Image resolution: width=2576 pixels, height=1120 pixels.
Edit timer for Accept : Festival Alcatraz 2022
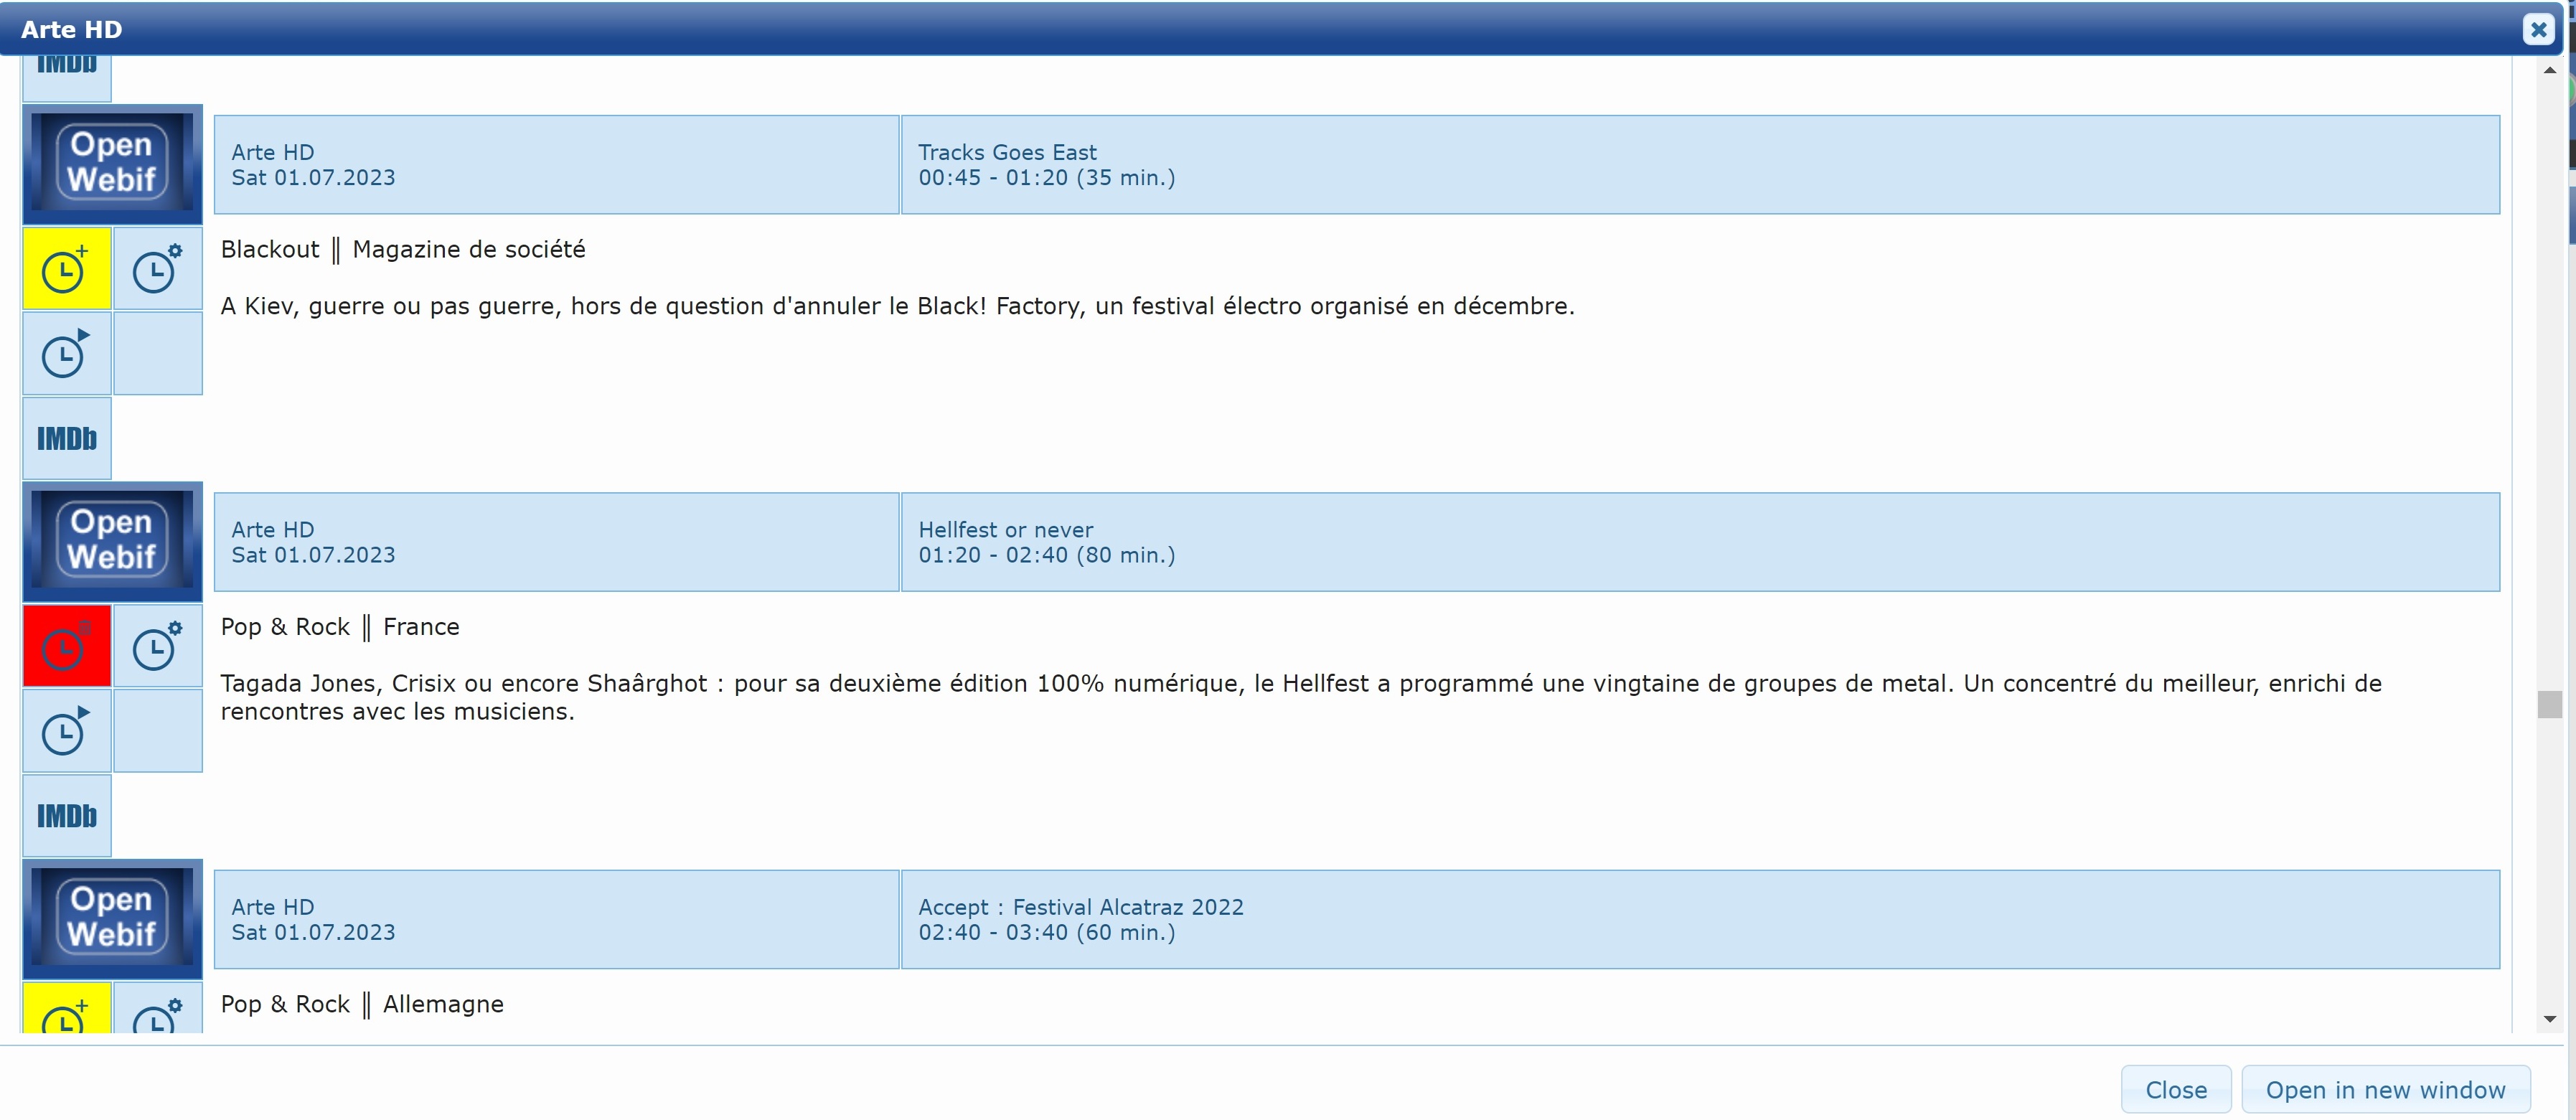coord(158,1008)
